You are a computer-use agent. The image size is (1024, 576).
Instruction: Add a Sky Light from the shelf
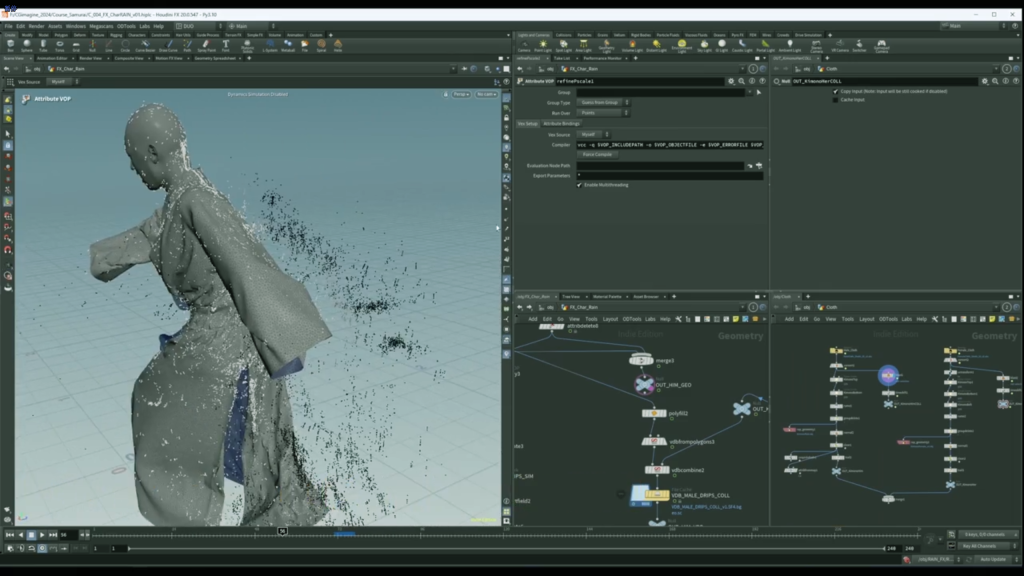(705, 46)
